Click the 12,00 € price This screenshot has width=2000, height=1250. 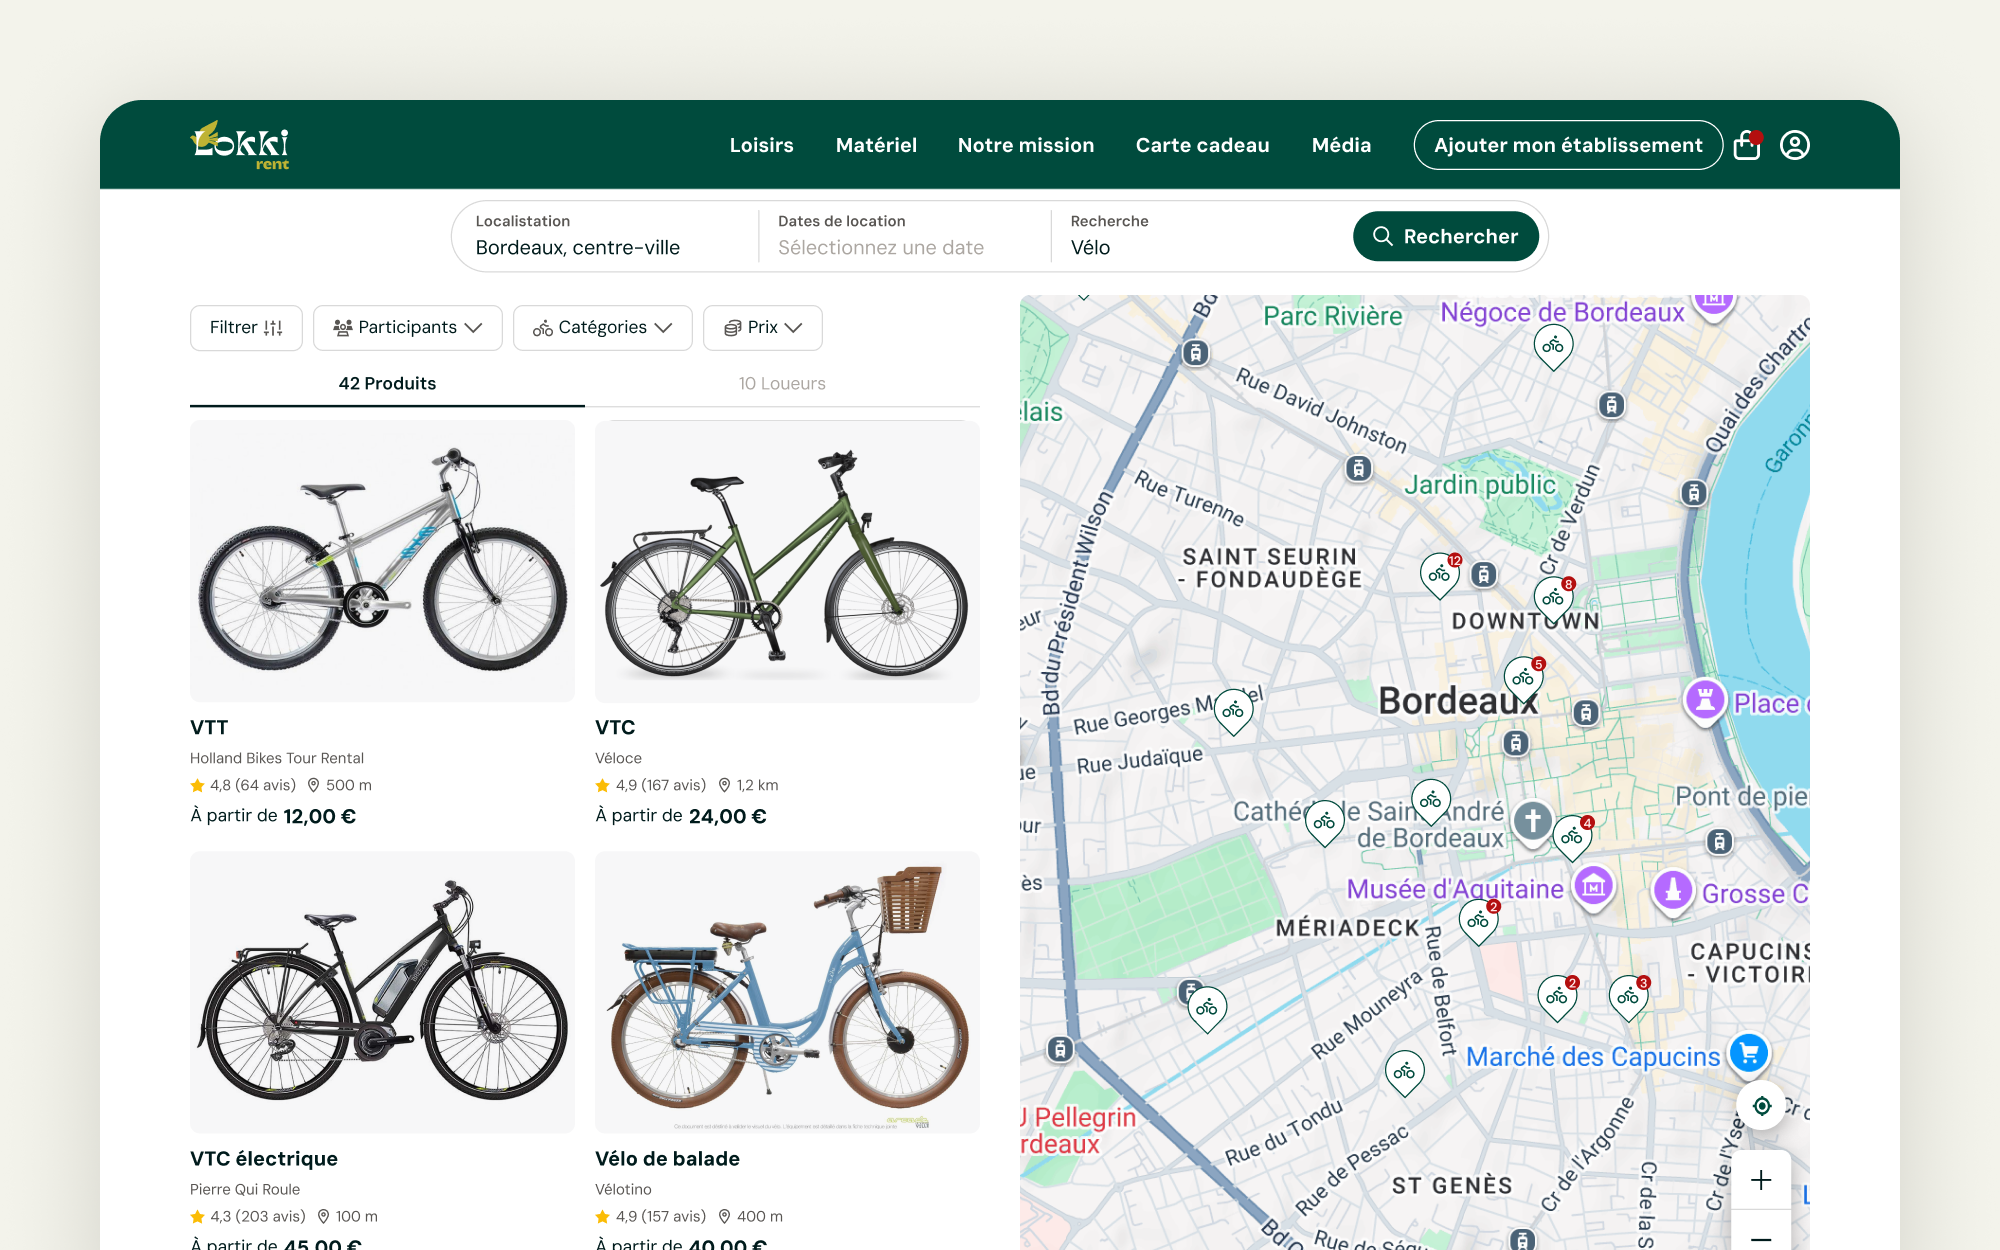click(x=319, y=816)
